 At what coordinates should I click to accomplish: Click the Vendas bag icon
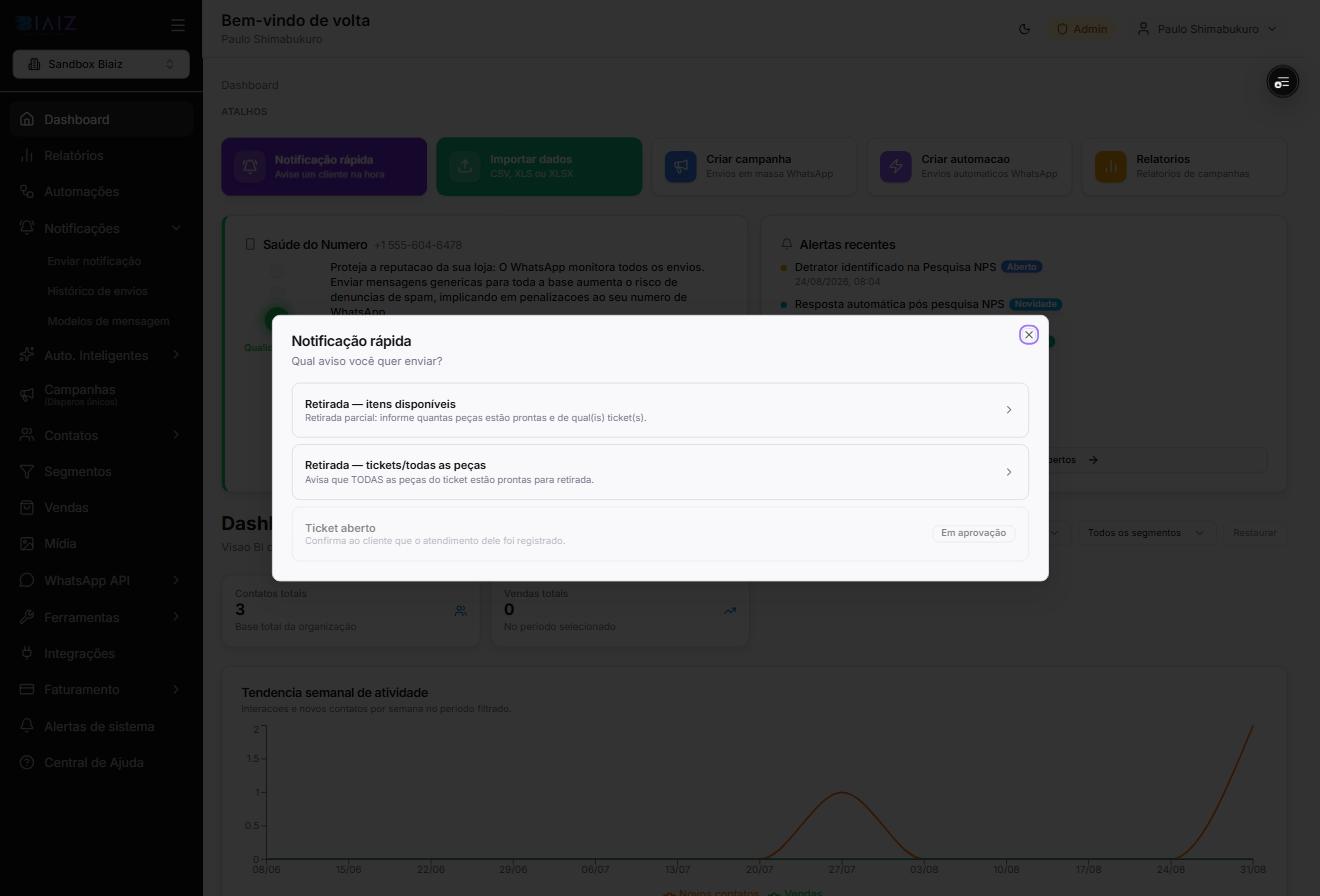point(27,507)
